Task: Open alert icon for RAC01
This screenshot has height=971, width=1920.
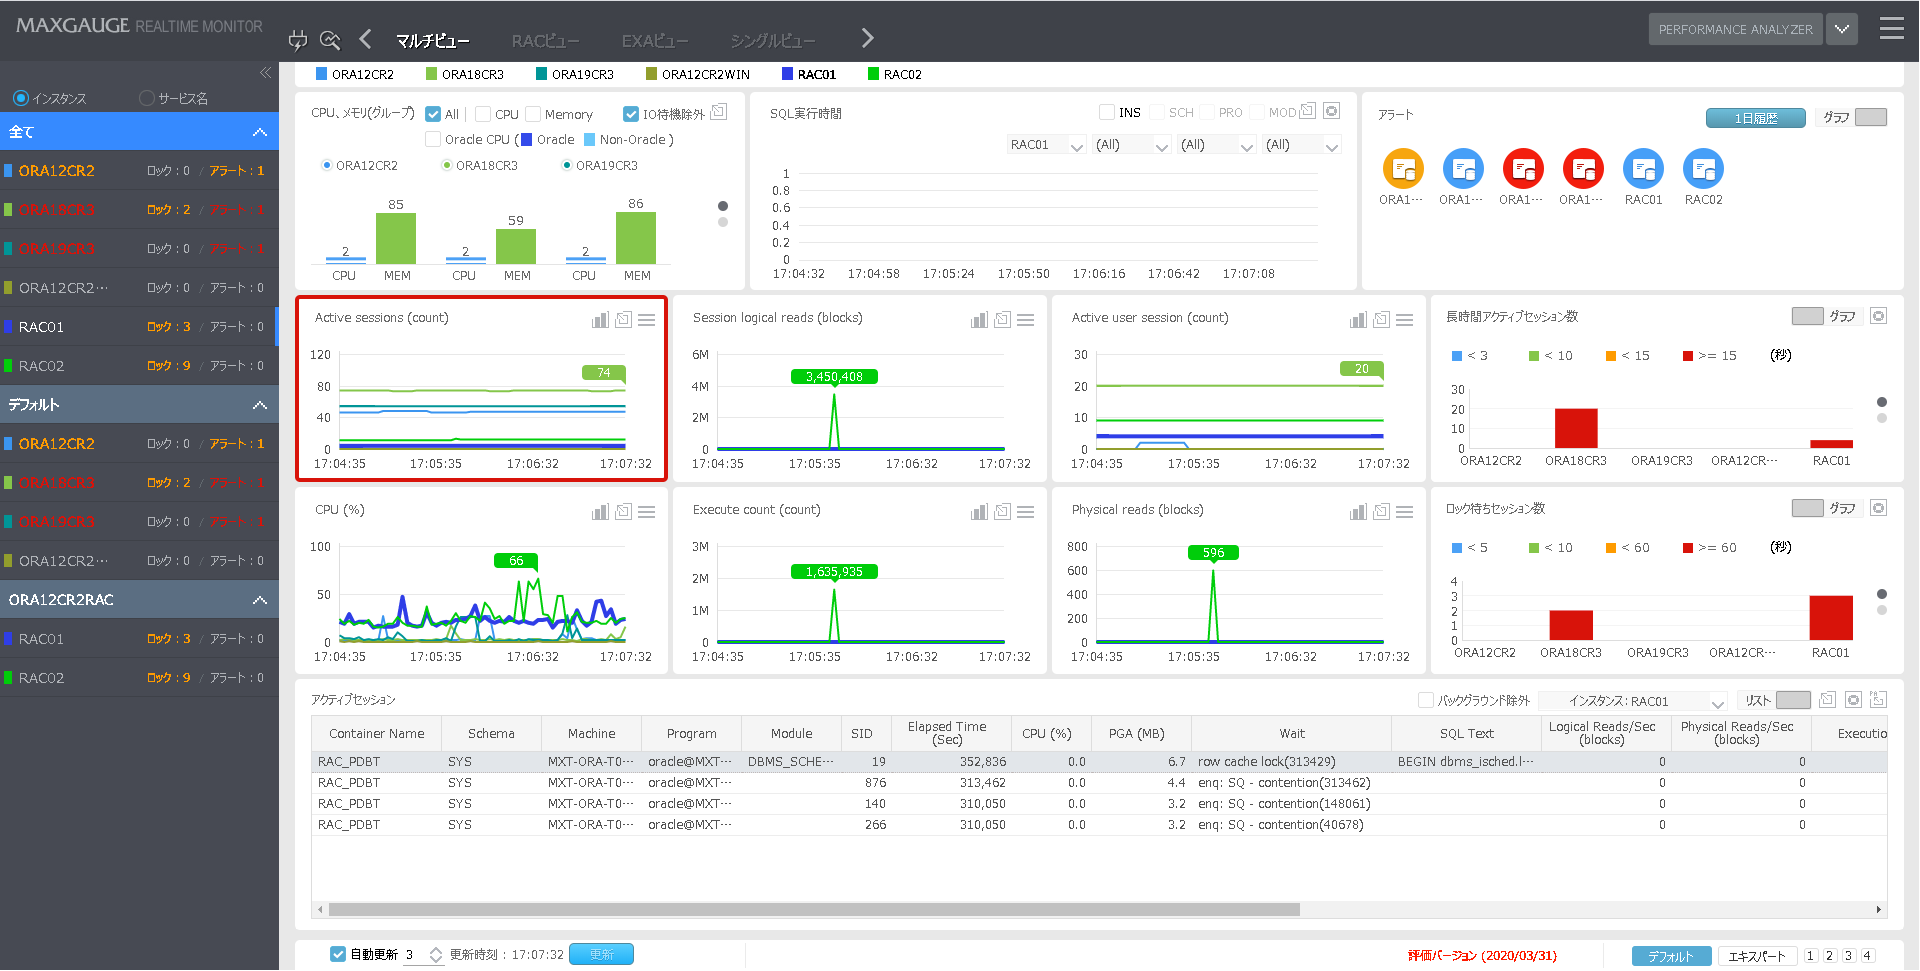Action: pyautogui.click(x=1643, y=169)
